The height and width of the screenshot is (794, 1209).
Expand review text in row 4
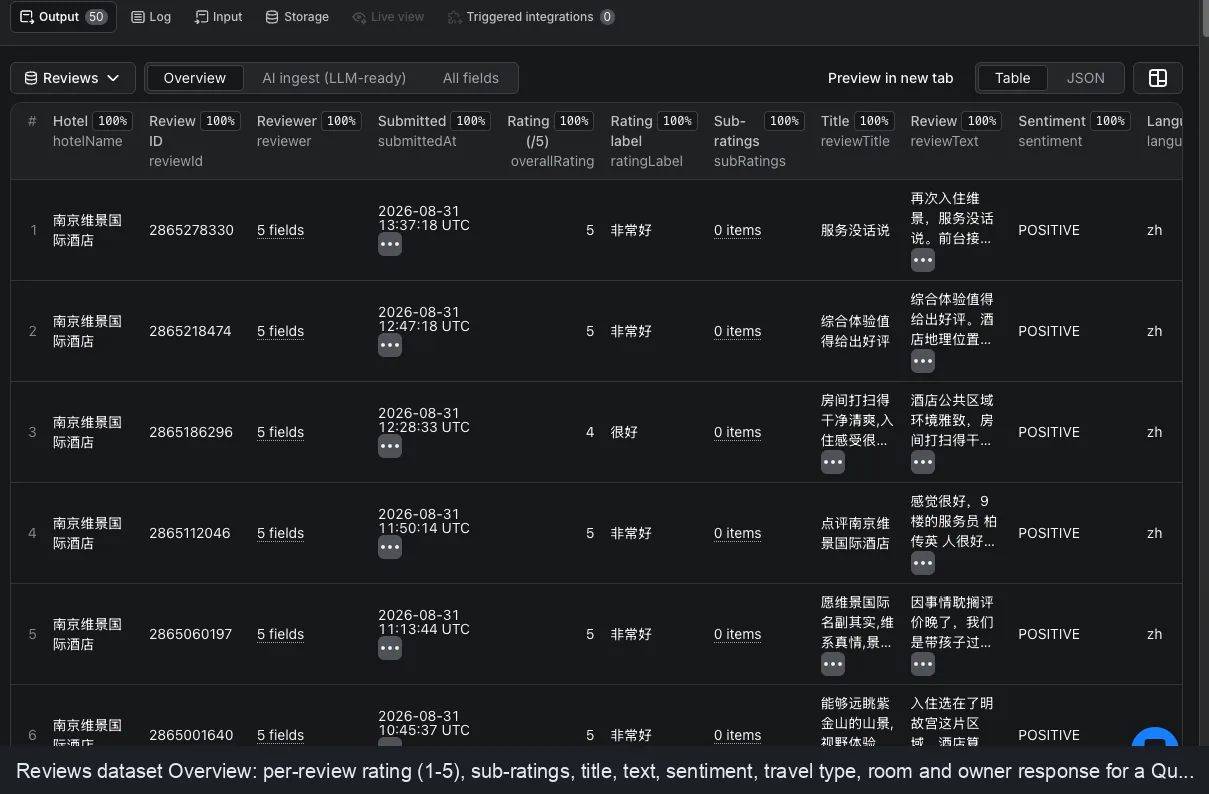(923, 563)
